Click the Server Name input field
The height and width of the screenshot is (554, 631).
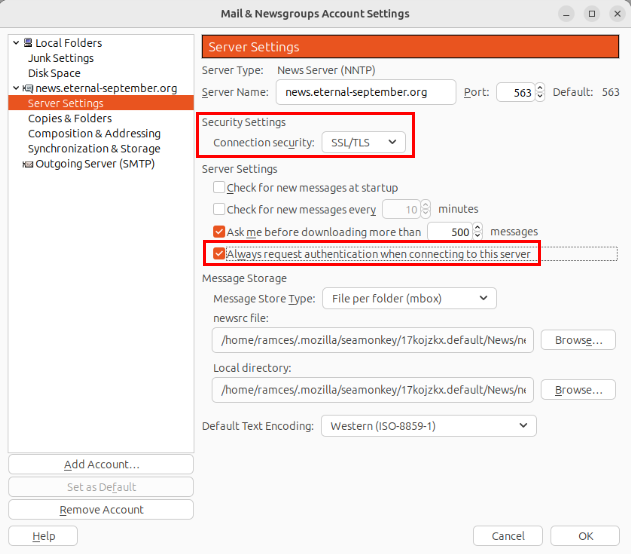pos(366,92)
